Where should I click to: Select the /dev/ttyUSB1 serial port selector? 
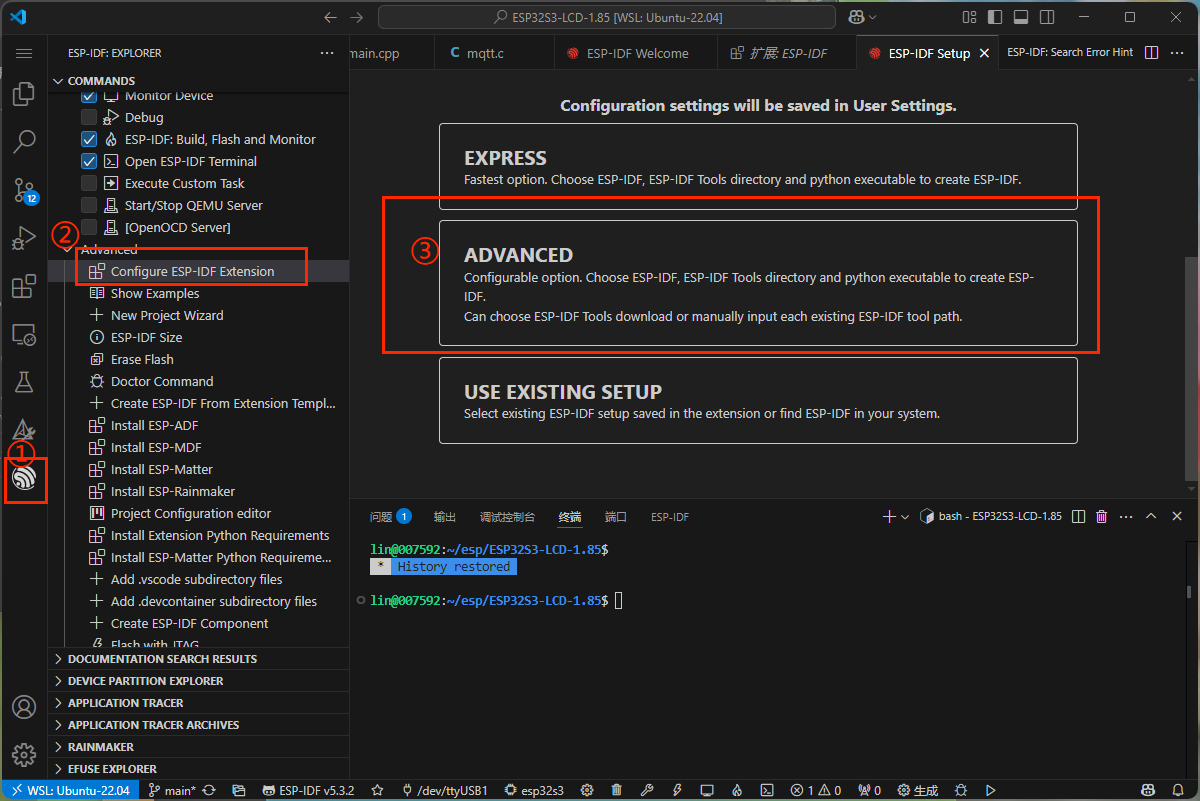point(444,789)
